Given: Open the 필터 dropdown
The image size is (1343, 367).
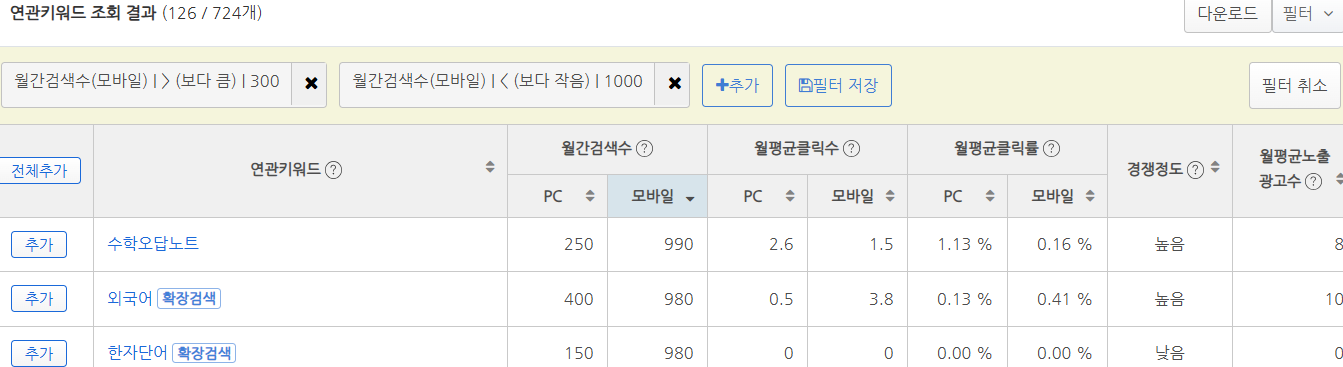Looking at the screenshot, I should 1307,15.
